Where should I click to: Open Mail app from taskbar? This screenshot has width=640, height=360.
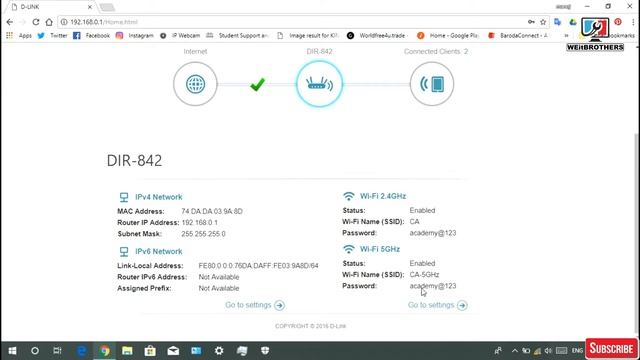pyautogui.click(x=173, y=351)
